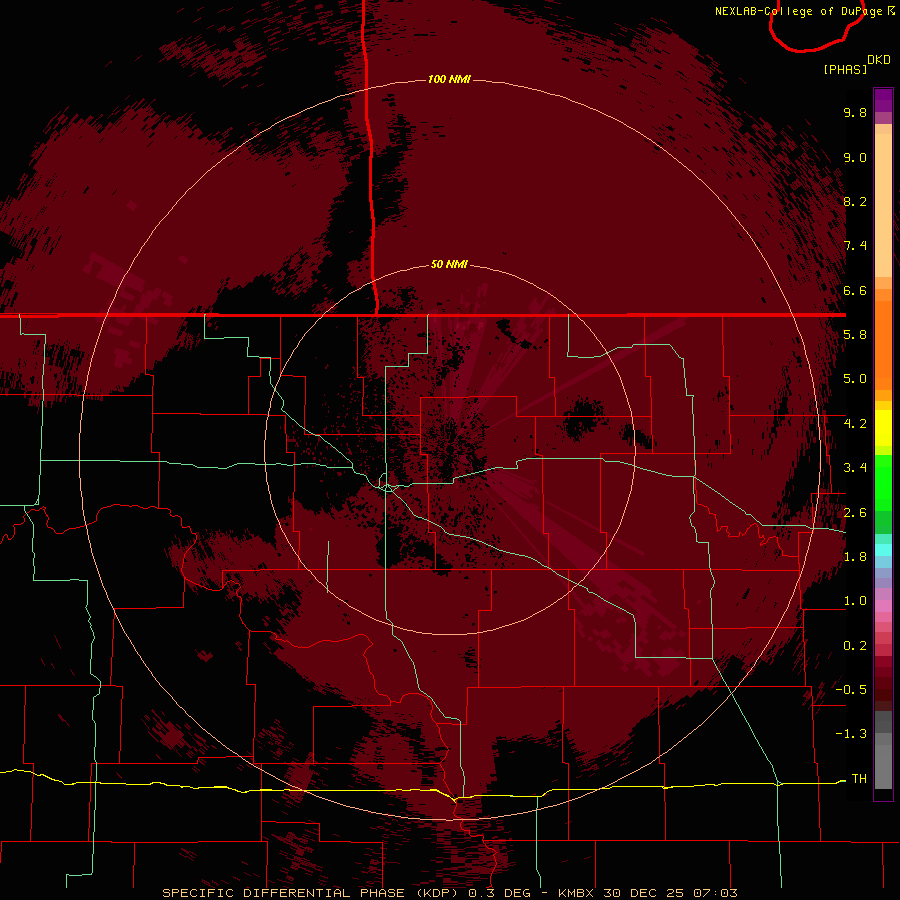Click the 7.4 color scale value
The height and width of the screenshot is (900, 900).
(x=855, y=246)
